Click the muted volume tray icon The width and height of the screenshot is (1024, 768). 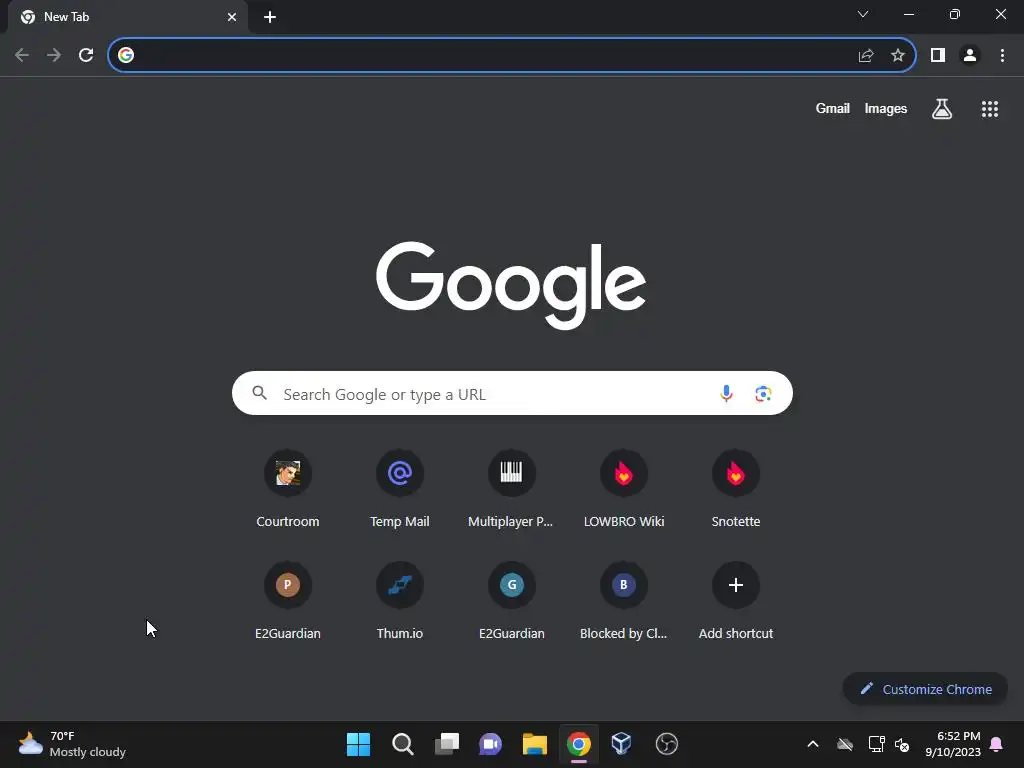pos(903,744)
